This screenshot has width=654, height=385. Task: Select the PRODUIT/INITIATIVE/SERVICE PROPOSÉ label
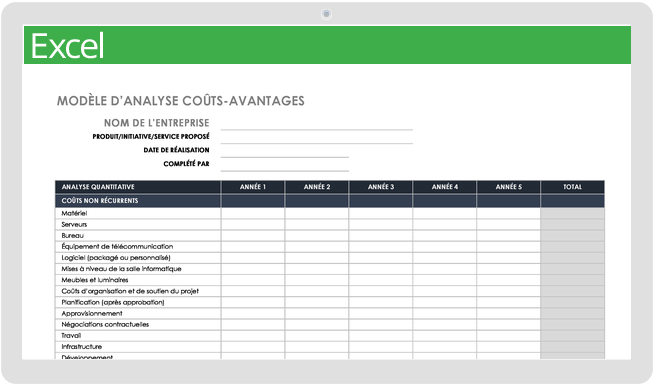151,136
